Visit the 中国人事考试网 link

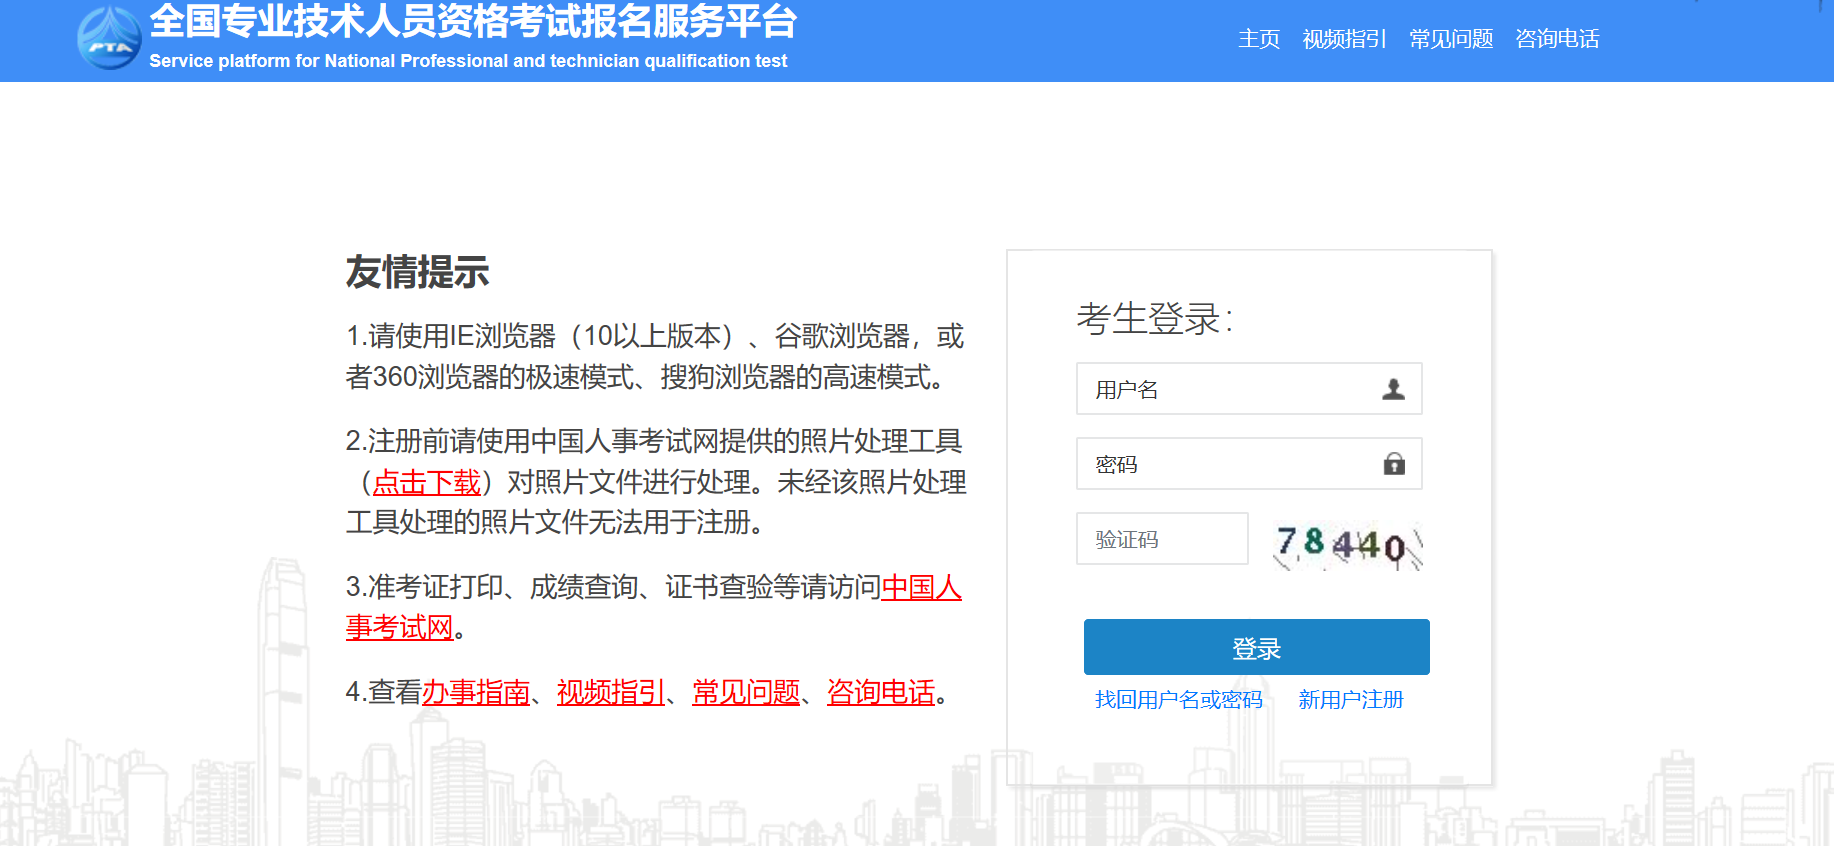tap(920, 588)
